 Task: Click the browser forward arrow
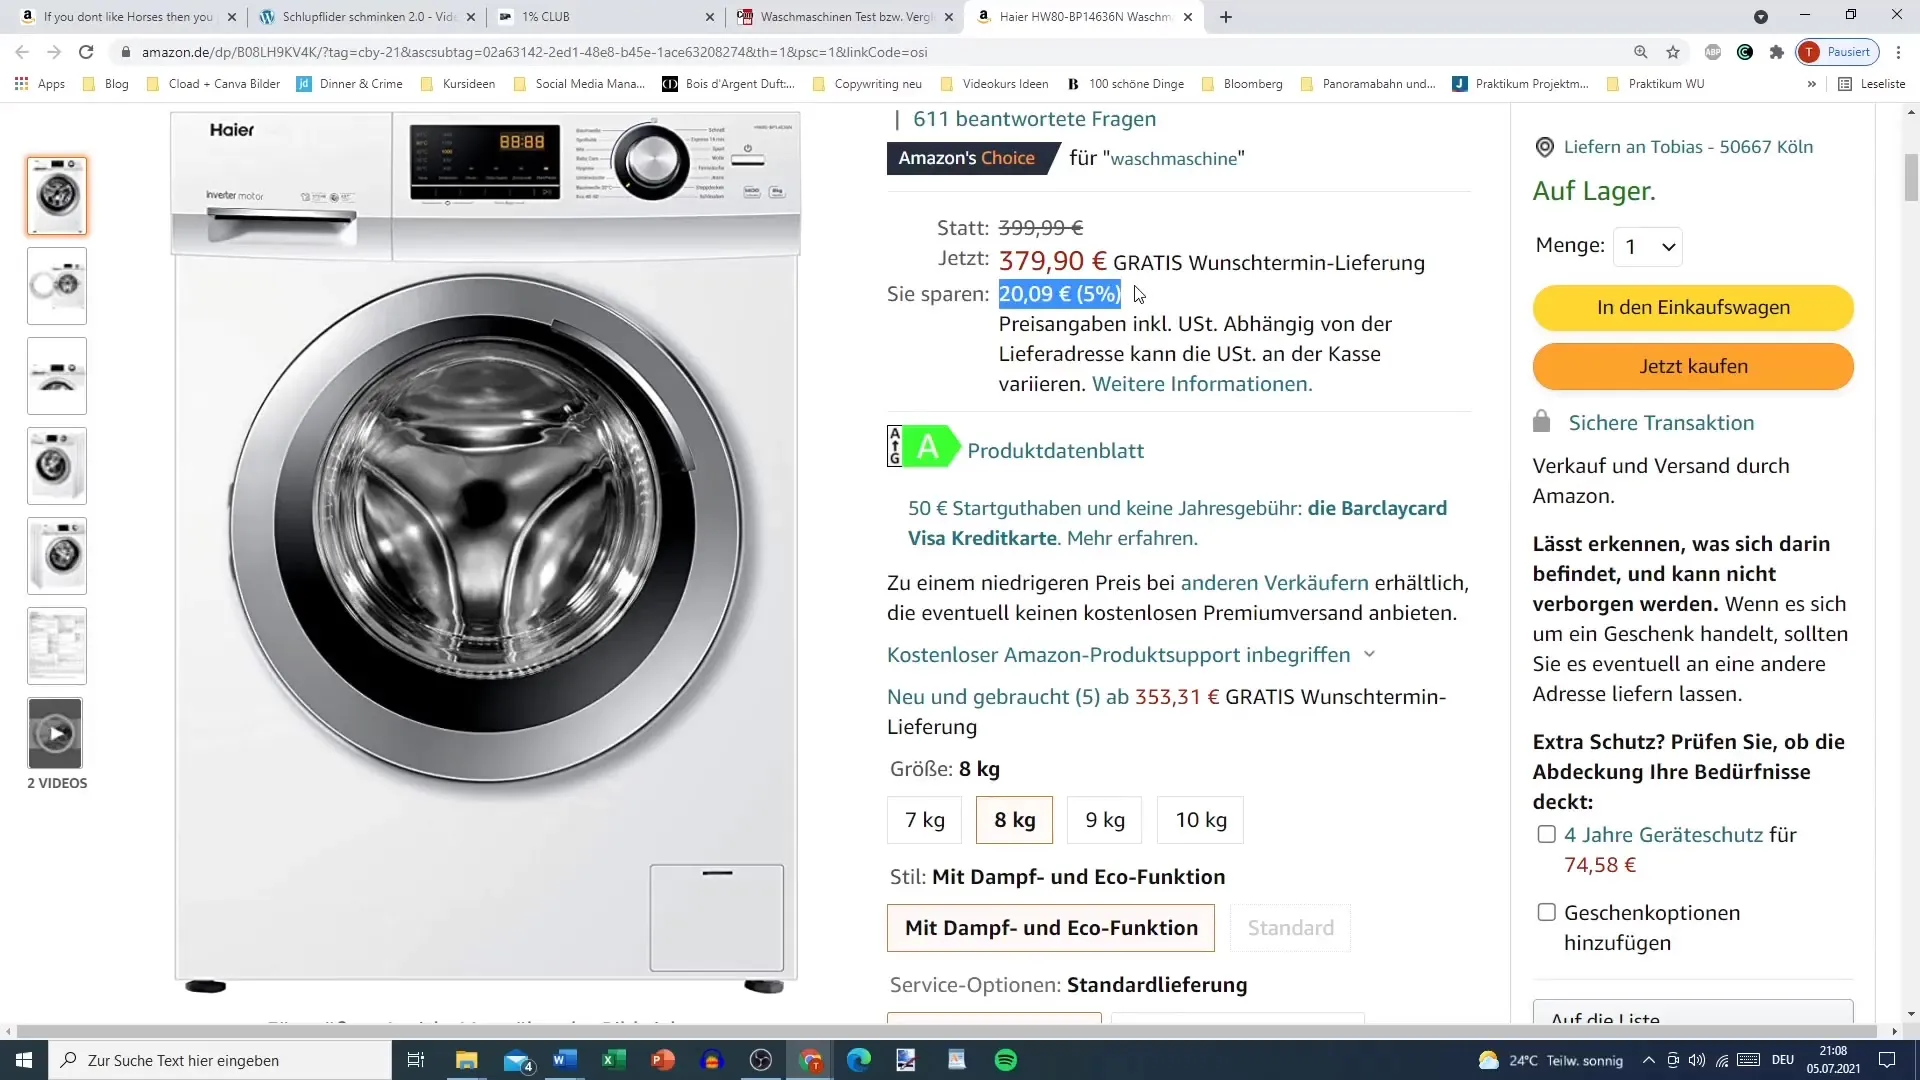(54, 52)
